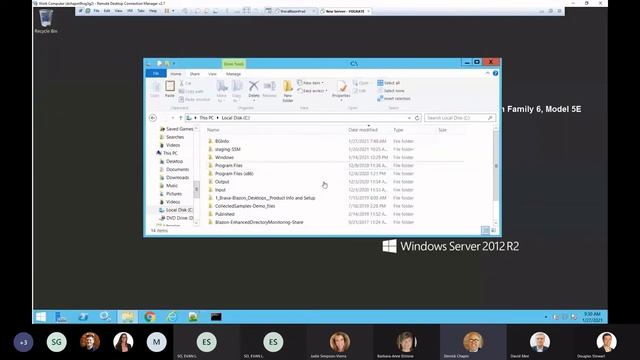Click the Explorer help question-mark icon
Viewport: 640px width, 360px height.
click(496, 73)
